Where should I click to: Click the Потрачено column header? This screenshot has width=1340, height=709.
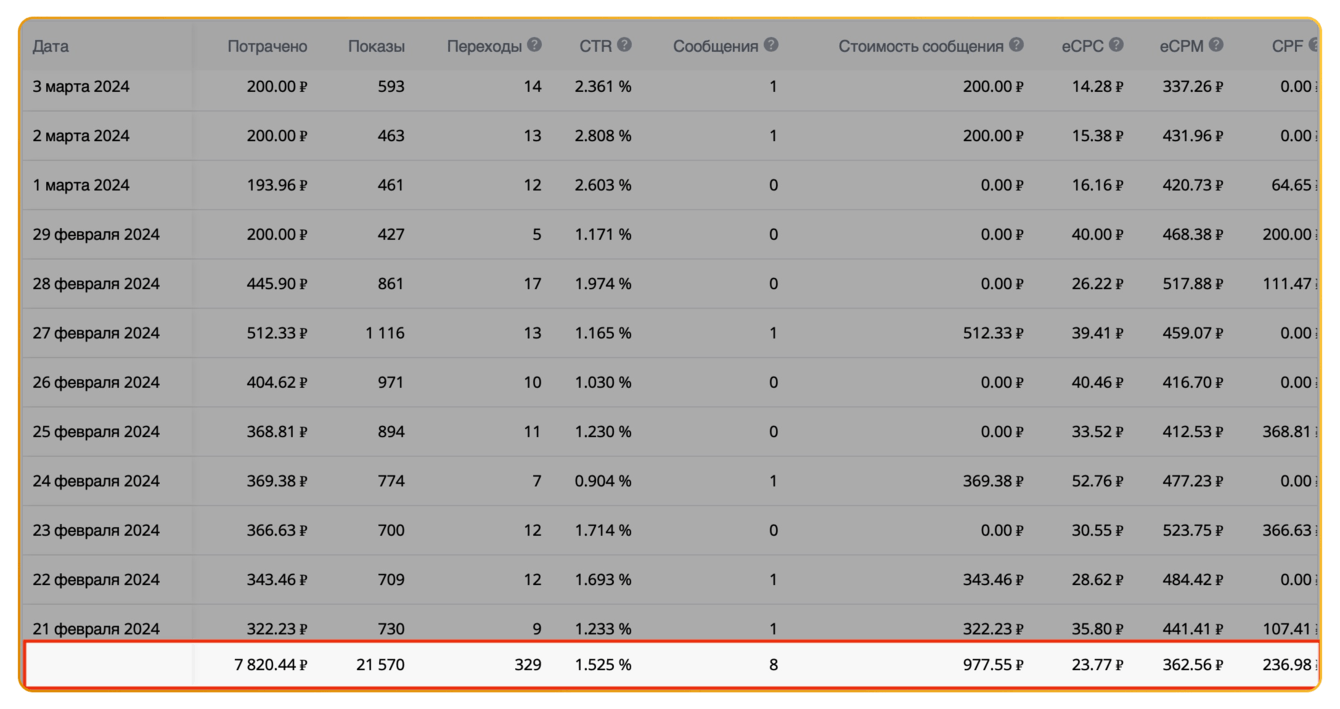pyautogui.click(x=267, y=46)
